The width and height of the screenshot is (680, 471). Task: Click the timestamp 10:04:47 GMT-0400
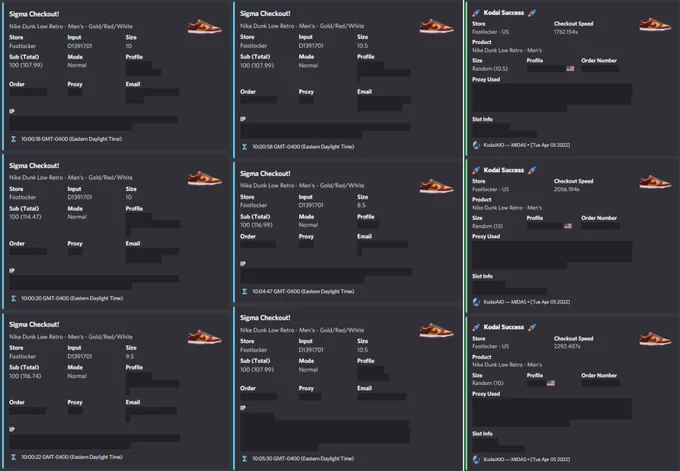tap(303, 291)
